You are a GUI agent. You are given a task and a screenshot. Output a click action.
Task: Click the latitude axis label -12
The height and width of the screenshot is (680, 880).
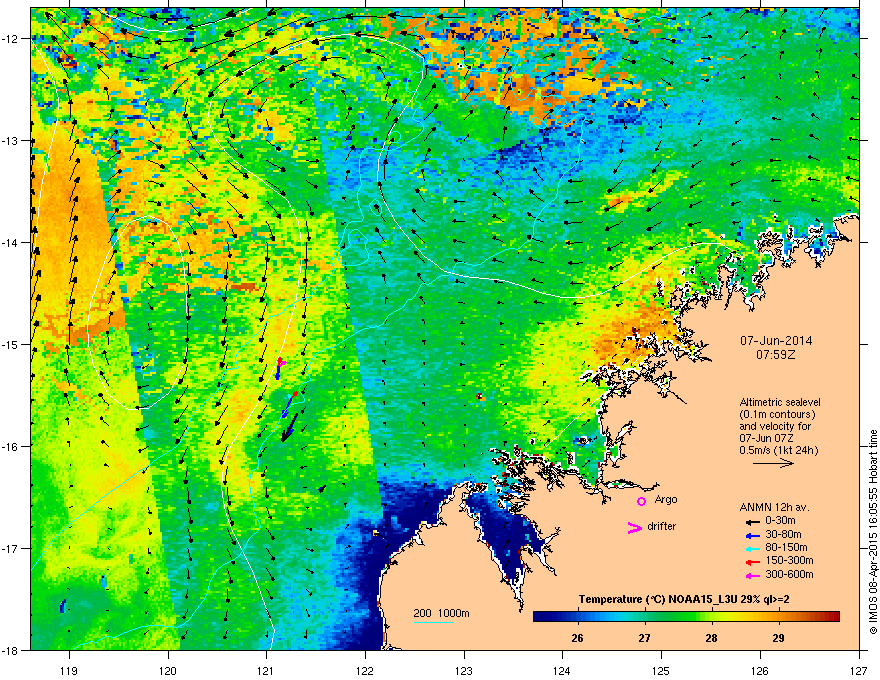(11, 39)
